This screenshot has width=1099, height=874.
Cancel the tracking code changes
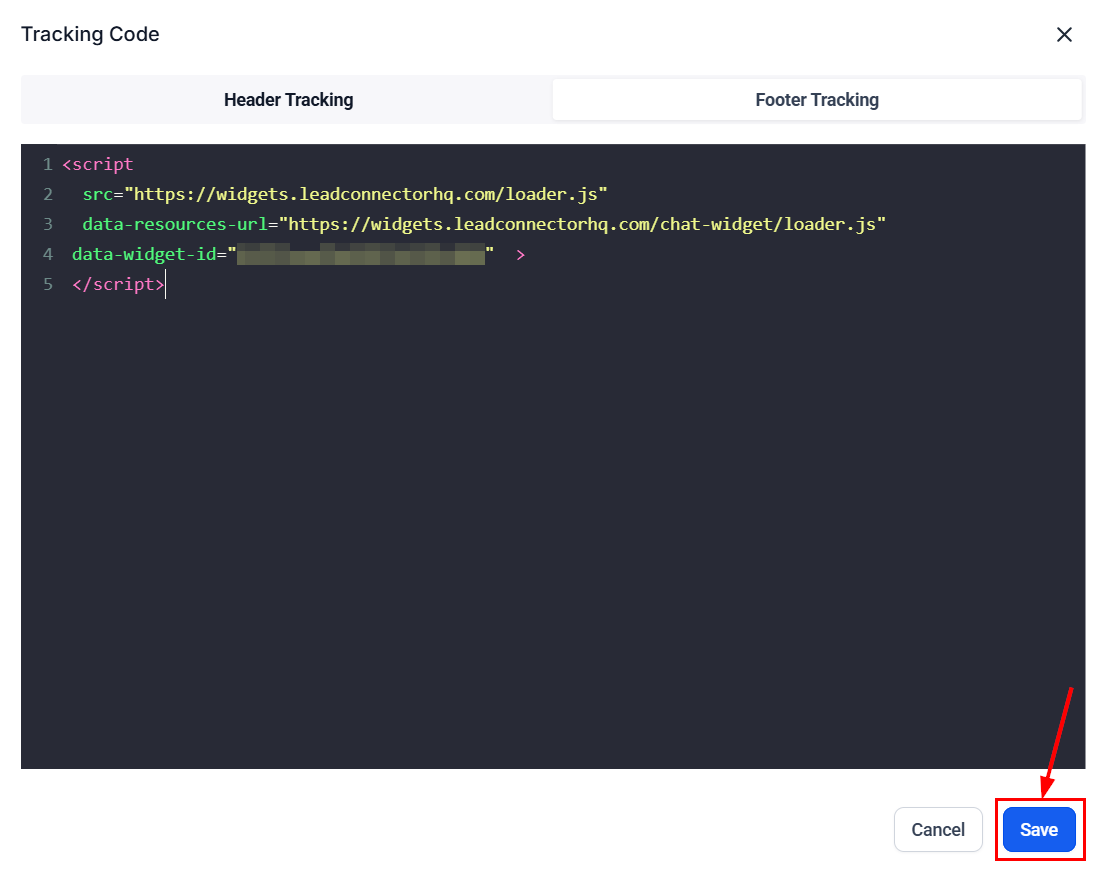click(938, 830)
